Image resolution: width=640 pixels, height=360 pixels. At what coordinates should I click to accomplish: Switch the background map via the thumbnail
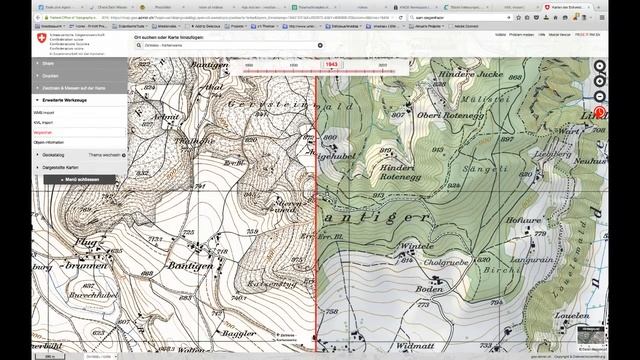(591, 336)
